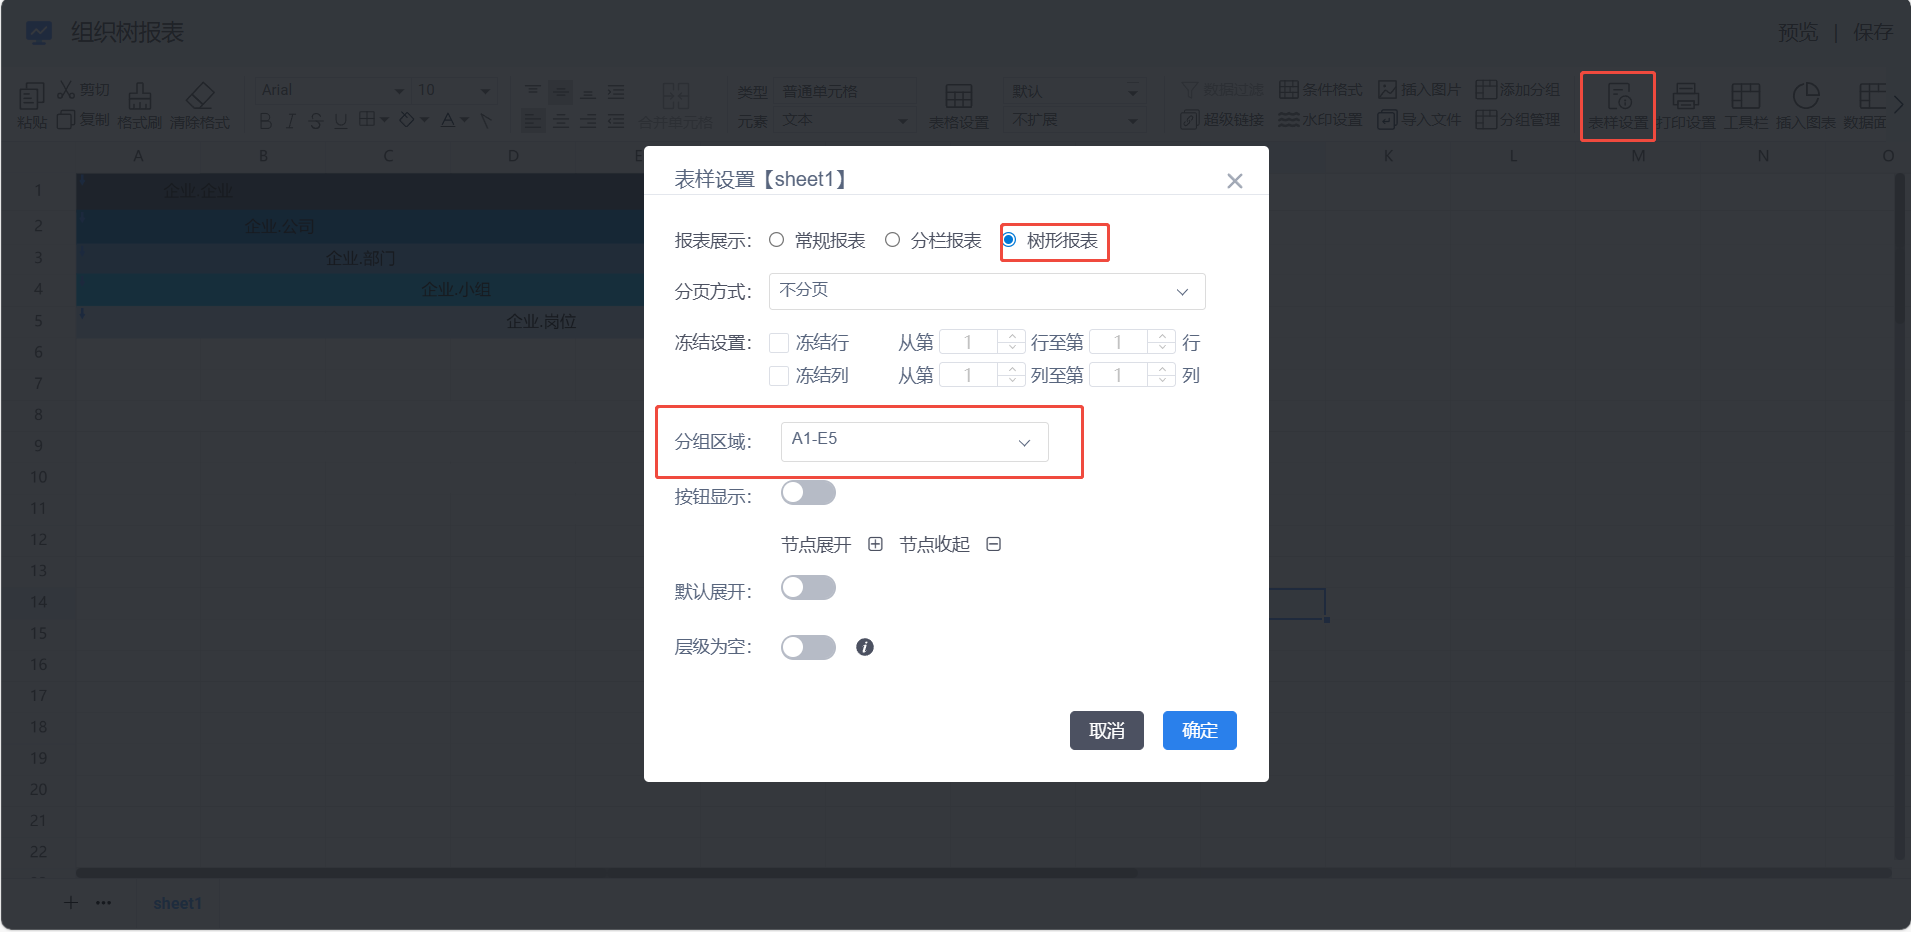Click the 工具栏 icon in the toolbar
The width and height of the screenshot is (1911, 932).
(x=1746, y=96)
